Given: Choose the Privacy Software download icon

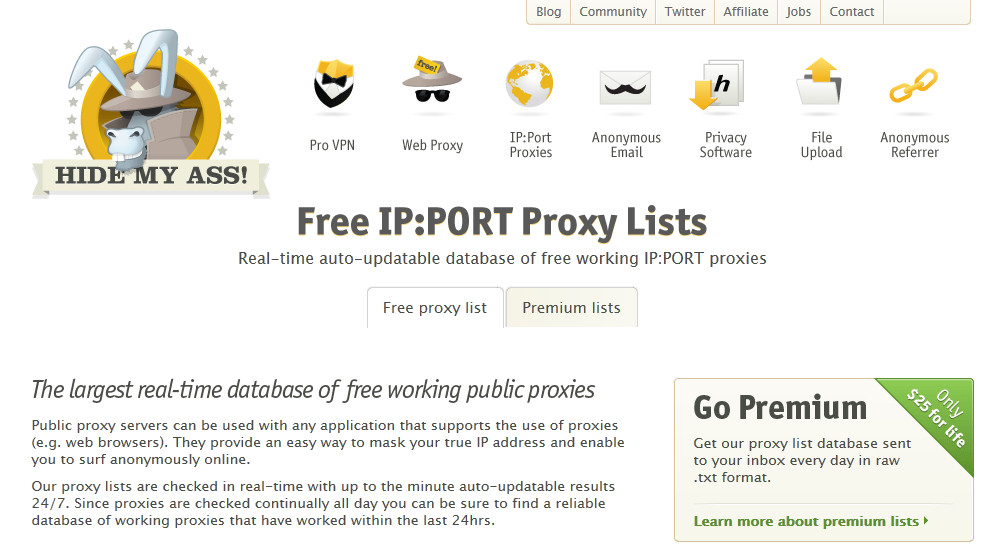Looking at the screenshot, I should [716, 85].
